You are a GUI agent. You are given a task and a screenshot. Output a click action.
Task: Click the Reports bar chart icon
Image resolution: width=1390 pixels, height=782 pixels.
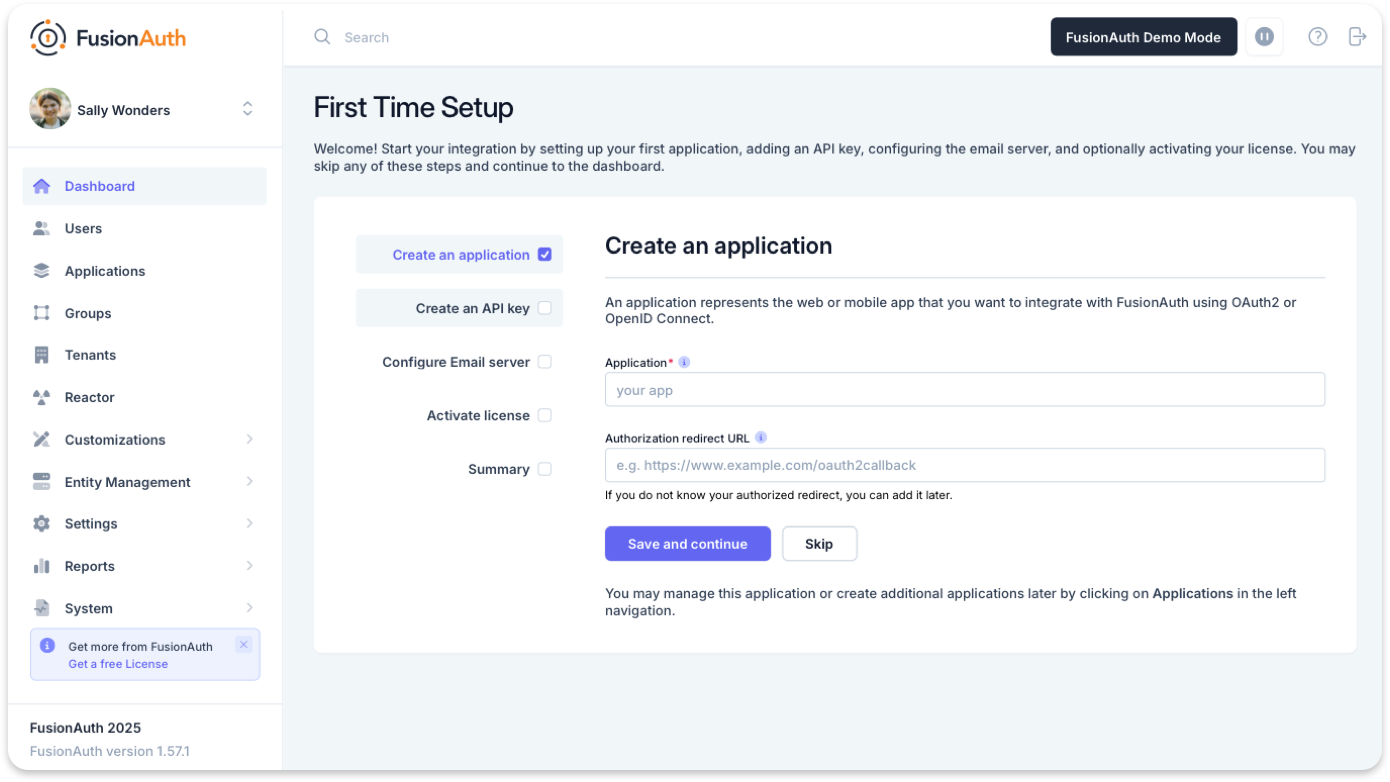click(41, 566)
